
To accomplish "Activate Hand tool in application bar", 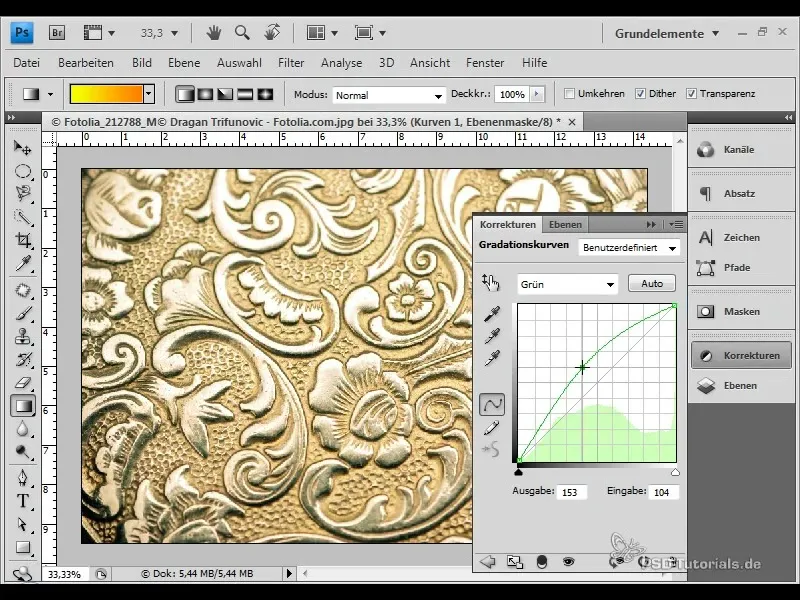I will pyautogui.click(x=214, y=33).
